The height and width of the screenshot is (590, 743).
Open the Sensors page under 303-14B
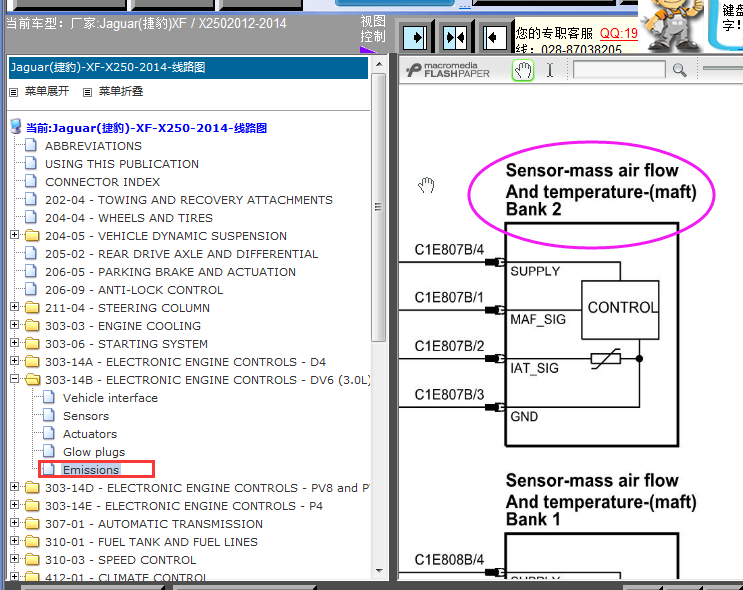[86, 416]
